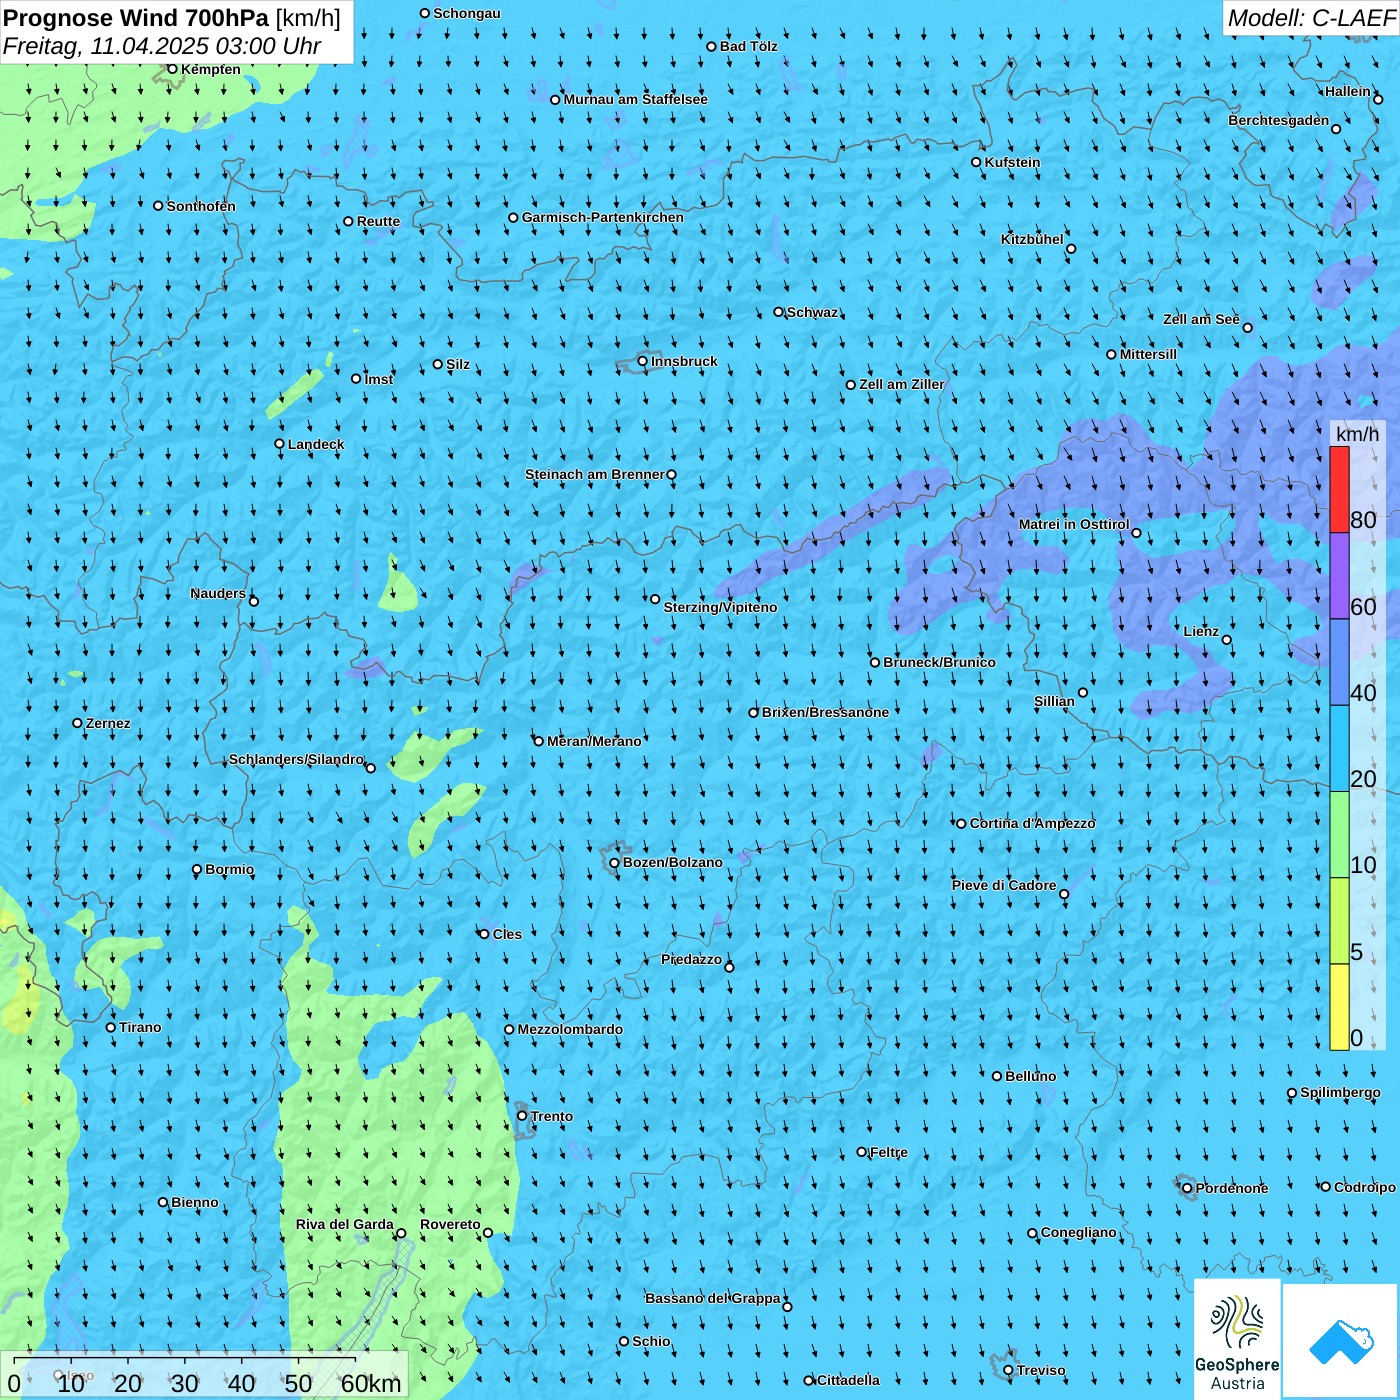Click the GeoSphere Austria logo
This screenshot has width=1400, height=1400.
click(x=1237, y=1339)
